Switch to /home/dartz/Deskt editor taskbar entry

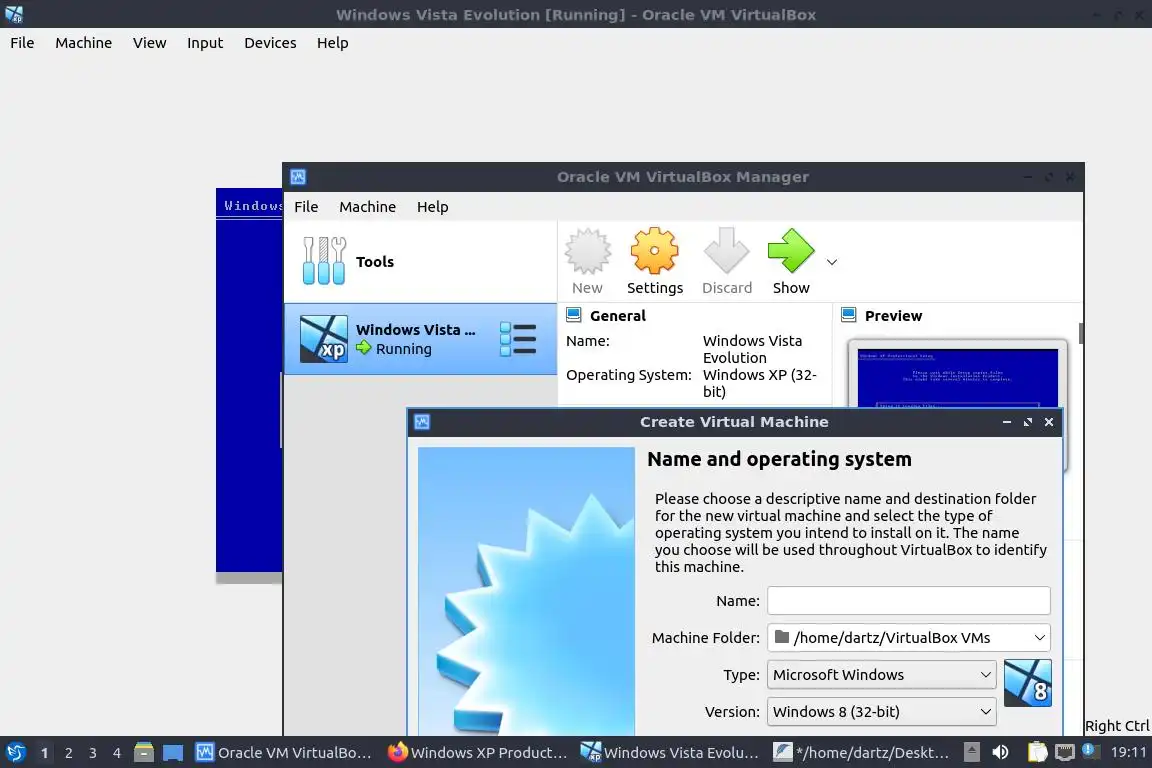863,753
